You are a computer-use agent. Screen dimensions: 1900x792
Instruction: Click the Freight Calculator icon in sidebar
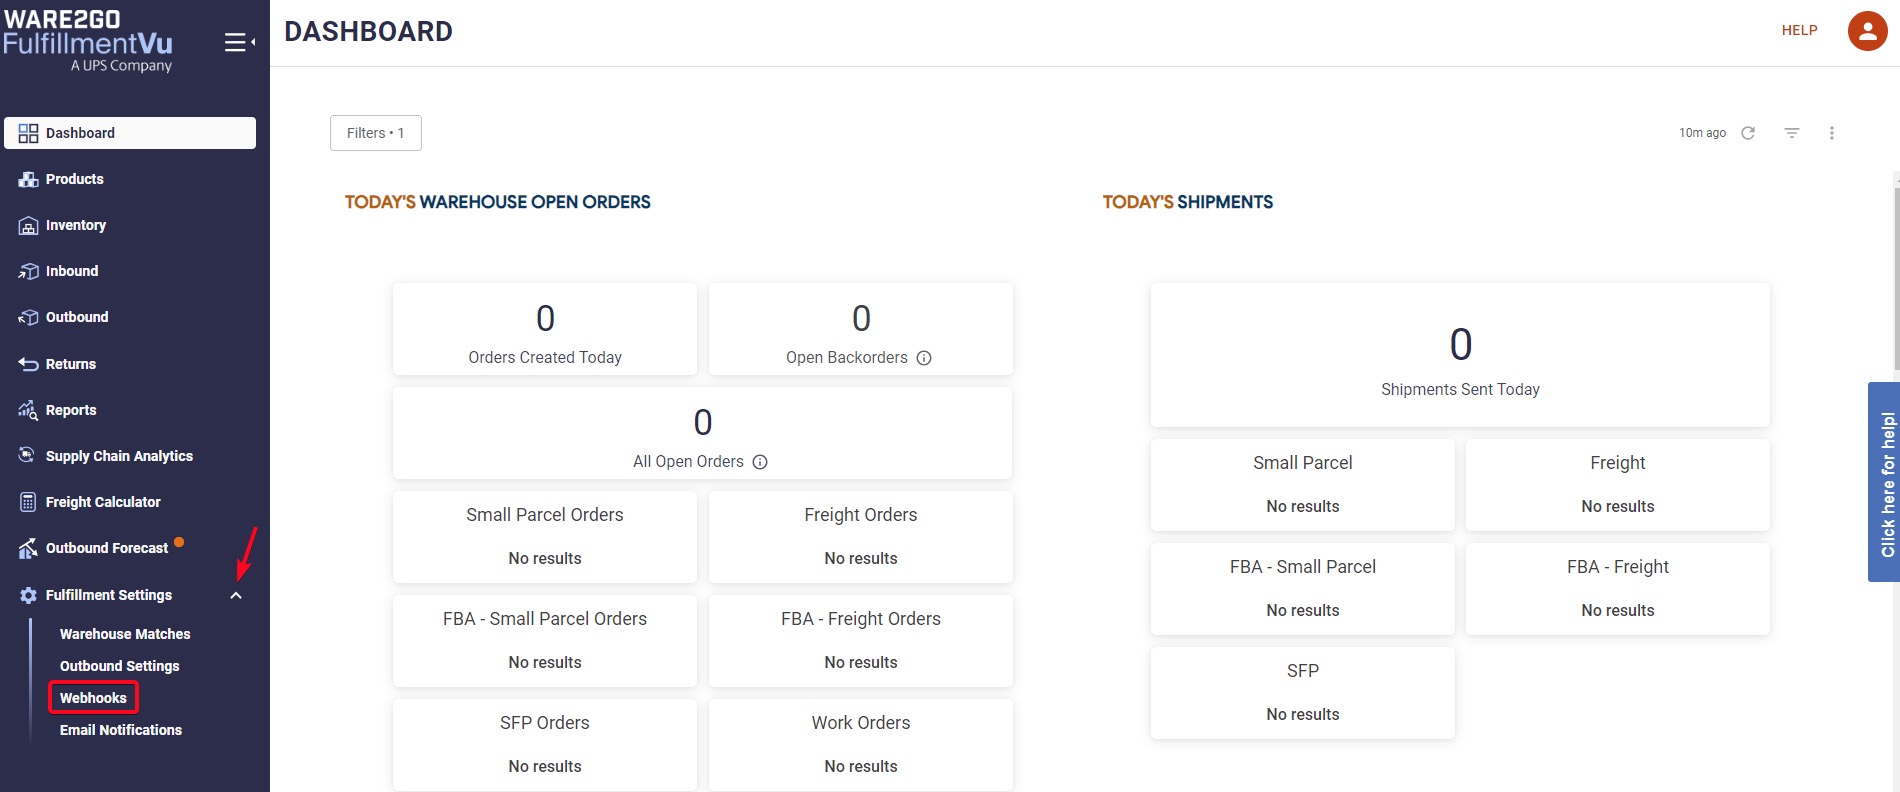[28, 502]
